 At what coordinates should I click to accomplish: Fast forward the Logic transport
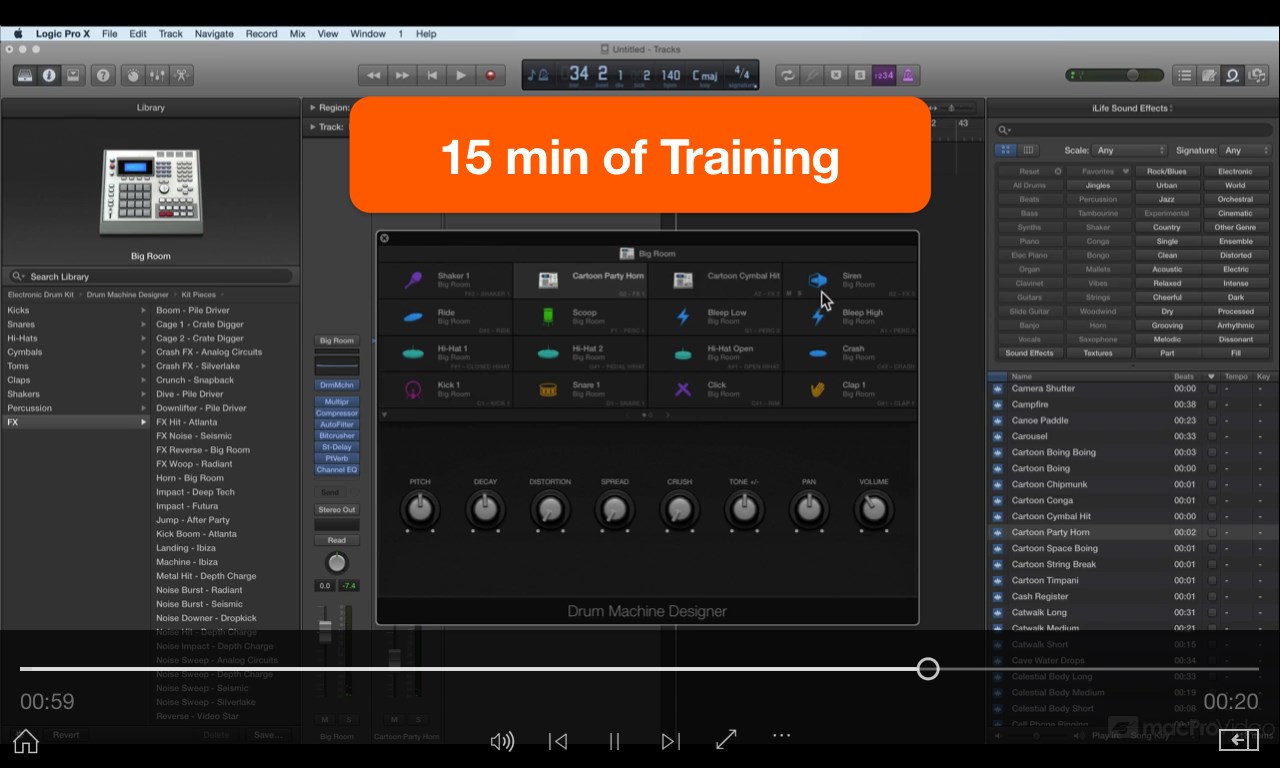point(402,75)
